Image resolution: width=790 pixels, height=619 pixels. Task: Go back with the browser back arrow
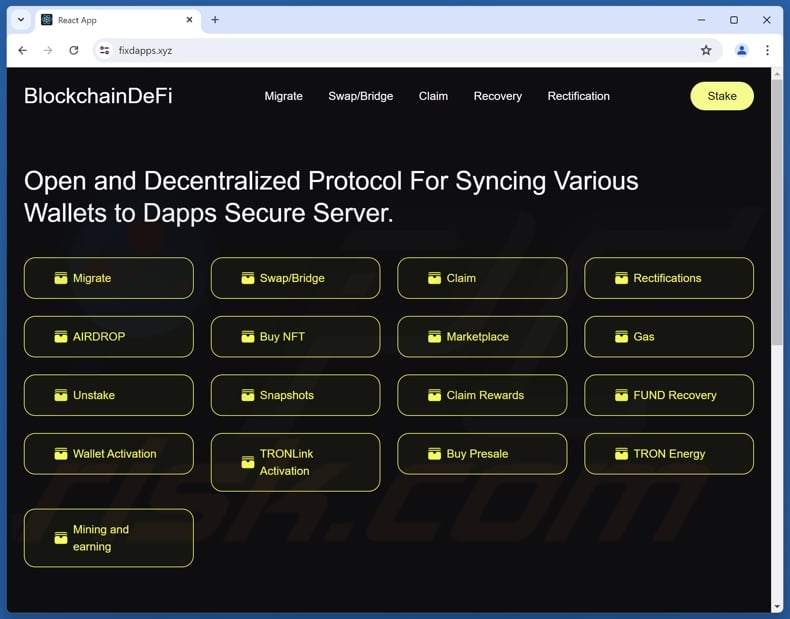(23, 50)
